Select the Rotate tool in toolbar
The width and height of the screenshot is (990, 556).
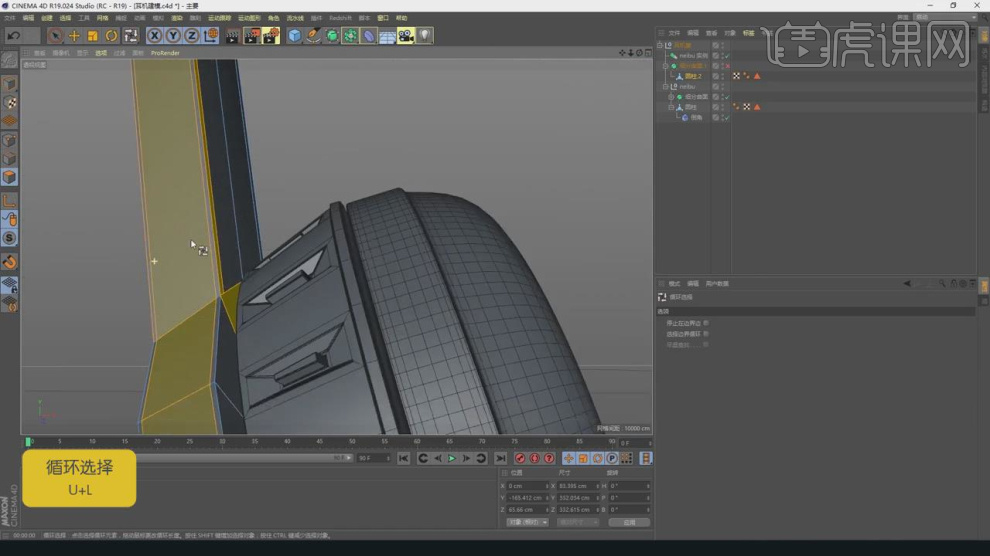[x=111, y=36]
